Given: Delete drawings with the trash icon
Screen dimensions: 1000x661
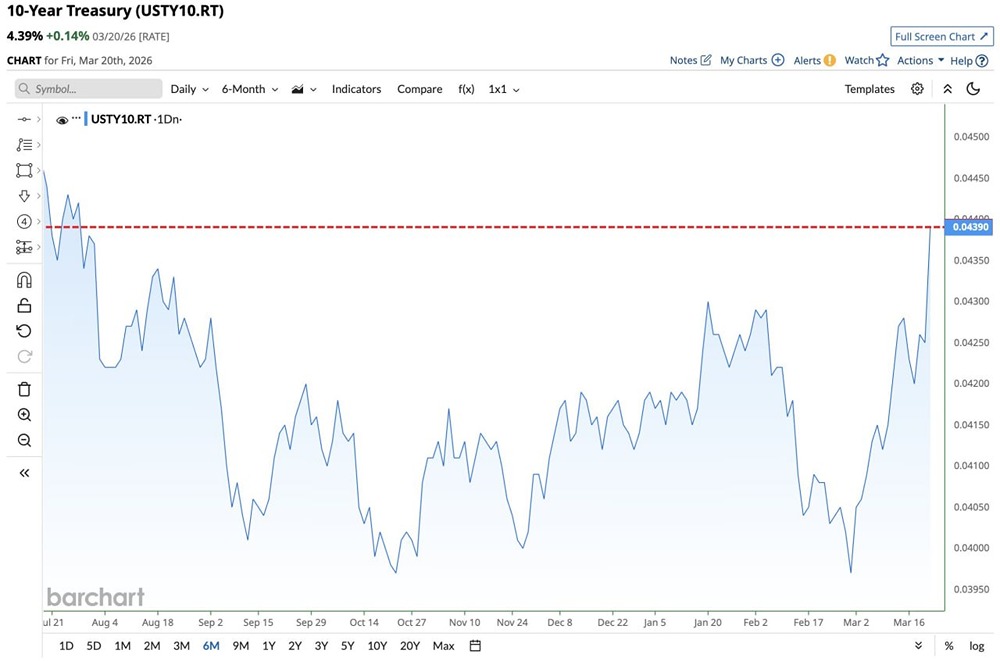Looking at the screenshot, I should (25, 389).
